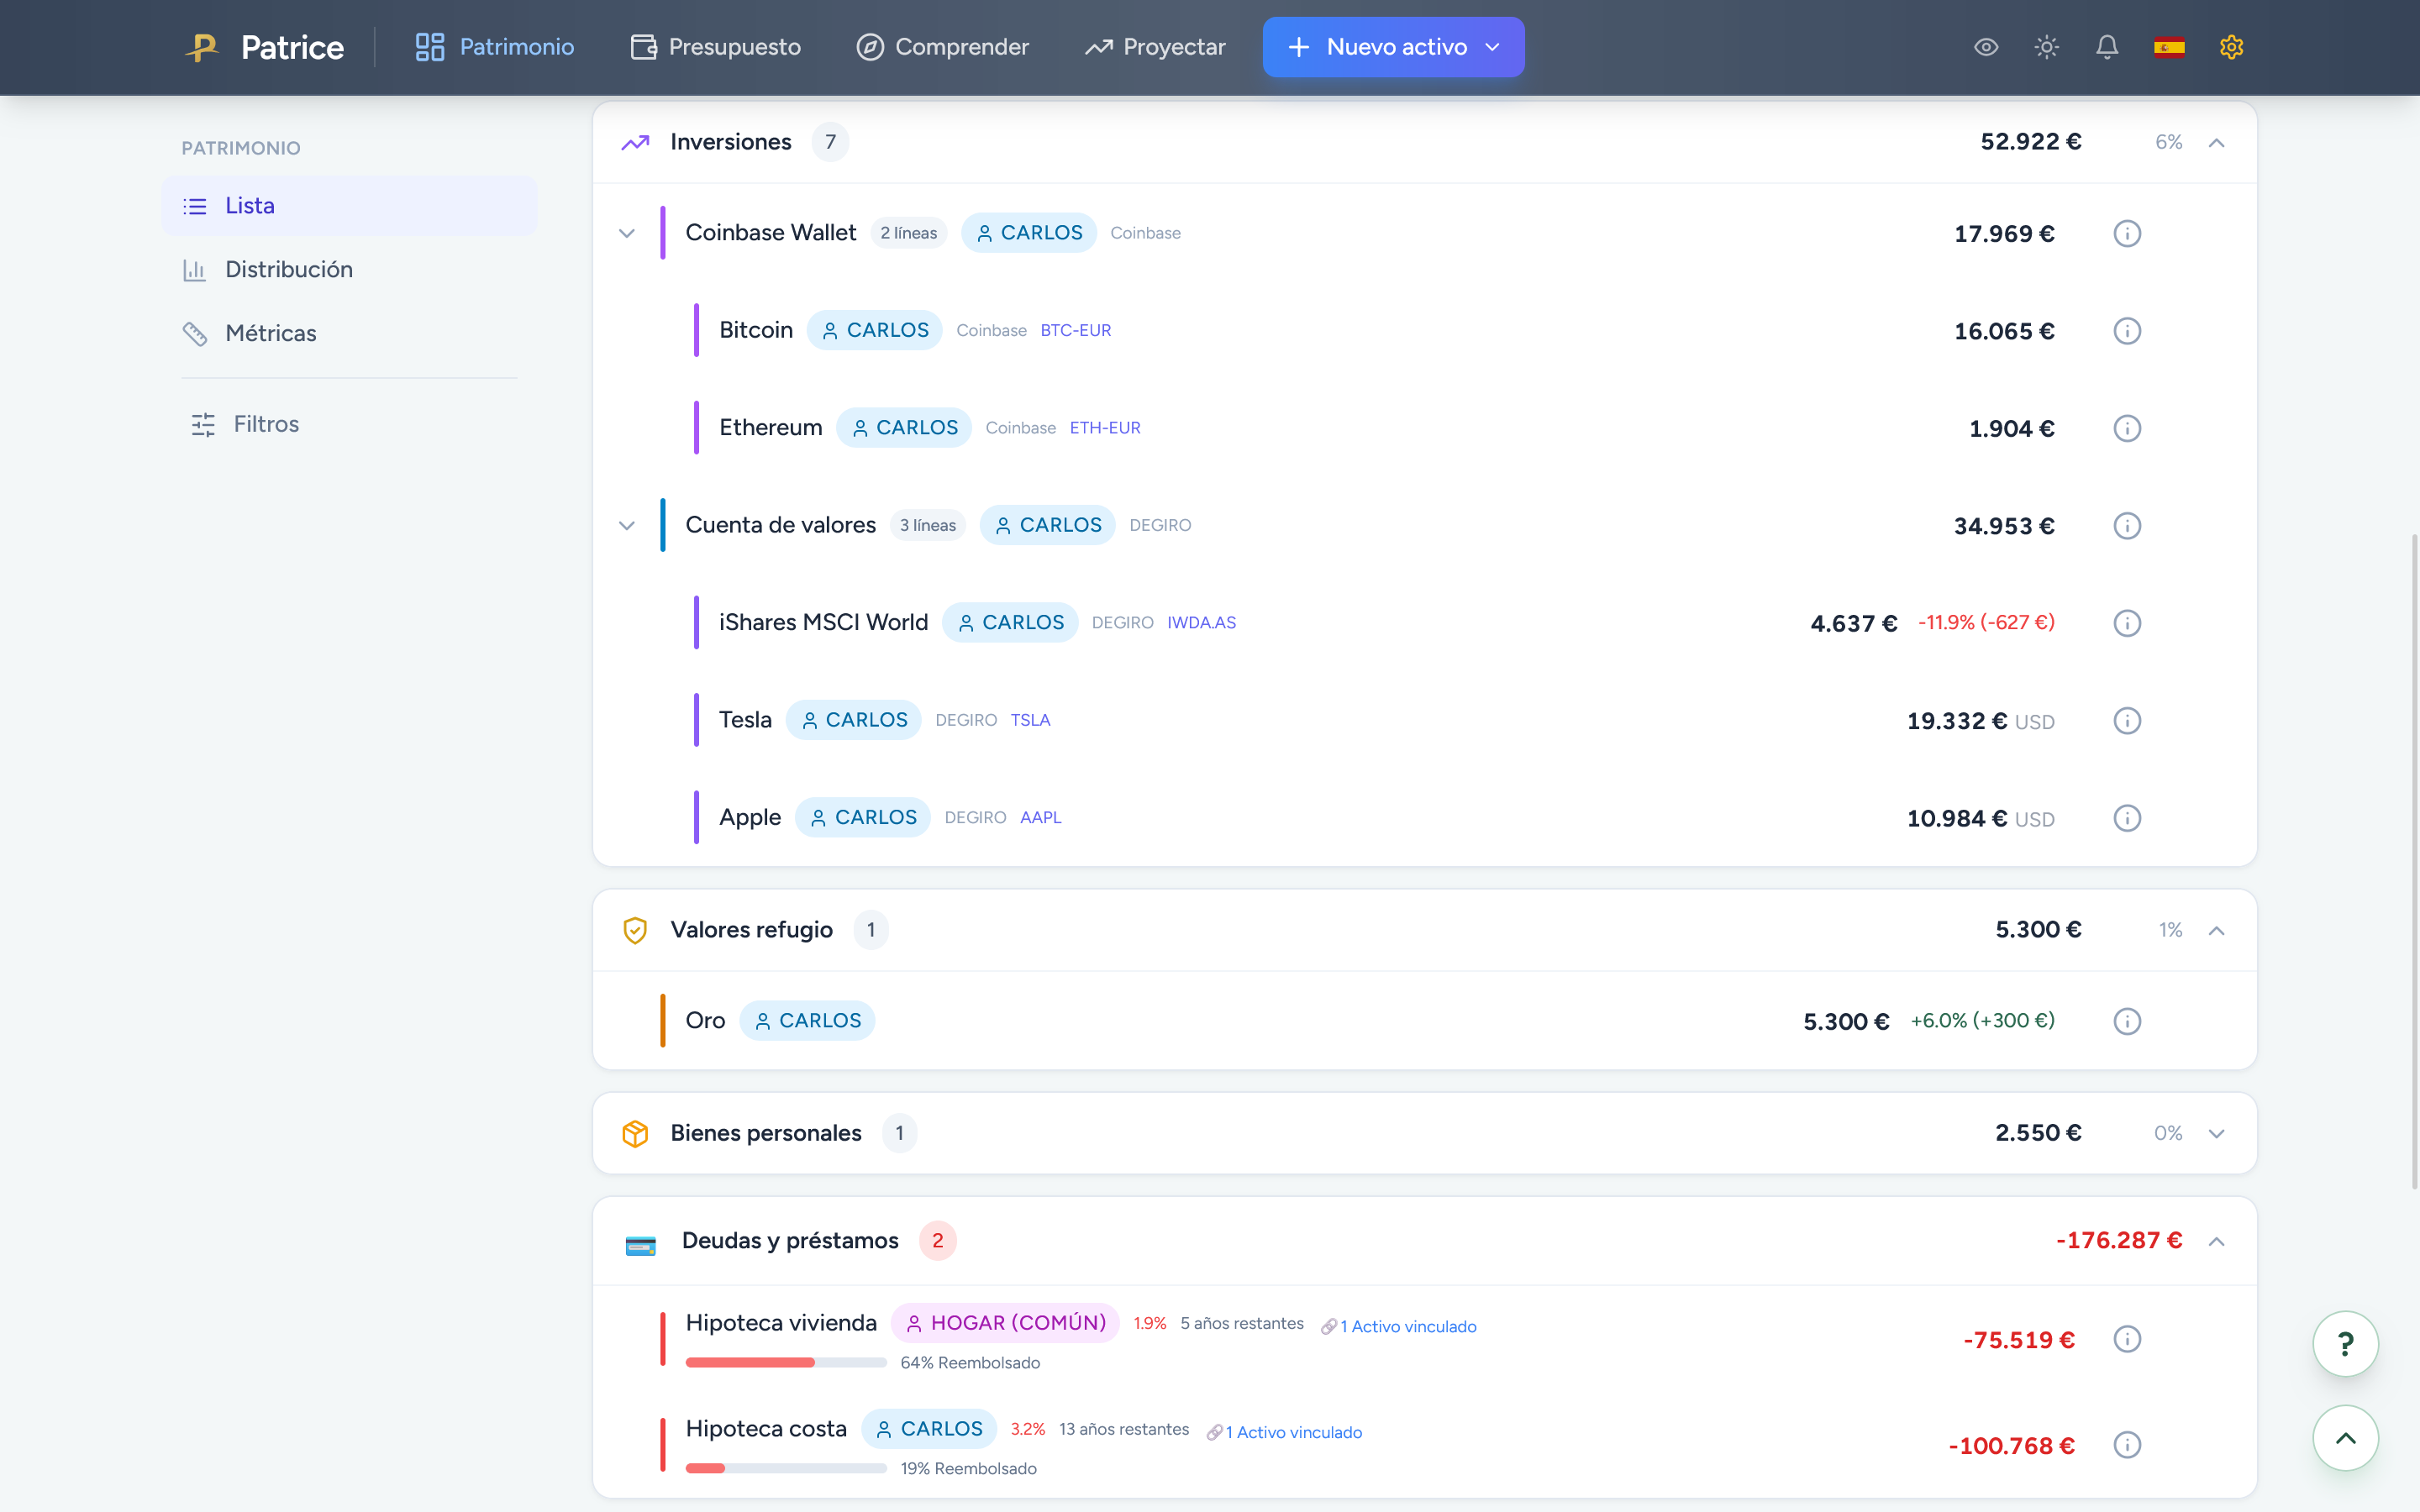This screenshot has height=1512, width=2420.
Task: Open Filtros panel
Action: (245, 424)
